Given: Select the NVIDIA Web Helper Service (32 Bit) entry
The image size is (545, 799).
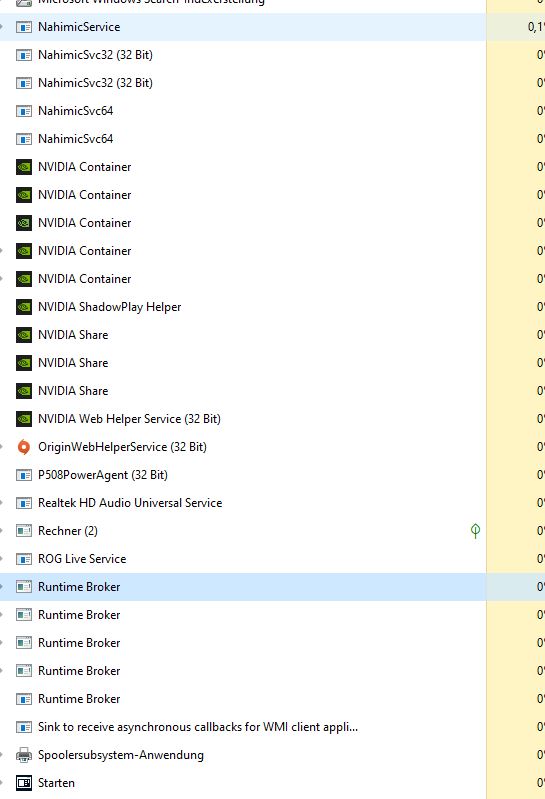Looking at the screenshot, I should click(x=129, y=419).
